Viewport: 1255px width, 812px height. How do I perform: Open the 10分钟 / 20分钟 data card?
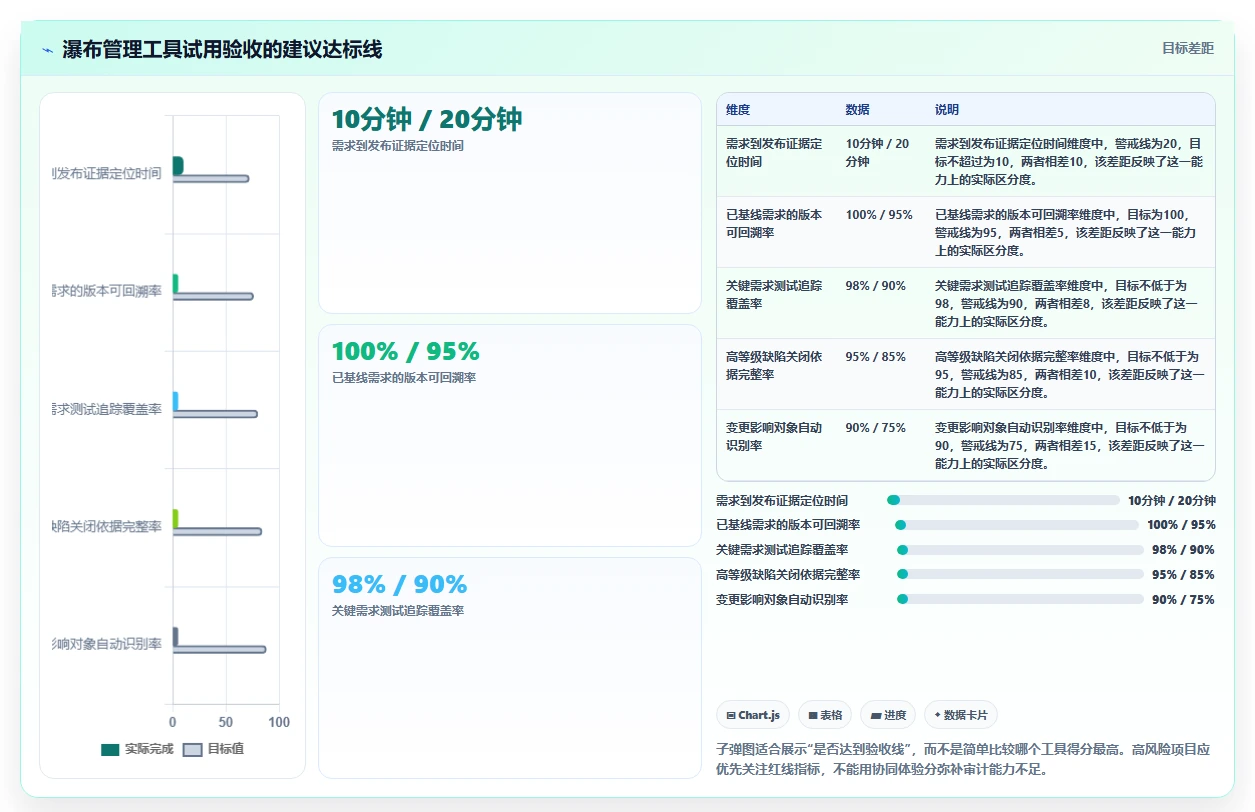[x=510, y=203]
